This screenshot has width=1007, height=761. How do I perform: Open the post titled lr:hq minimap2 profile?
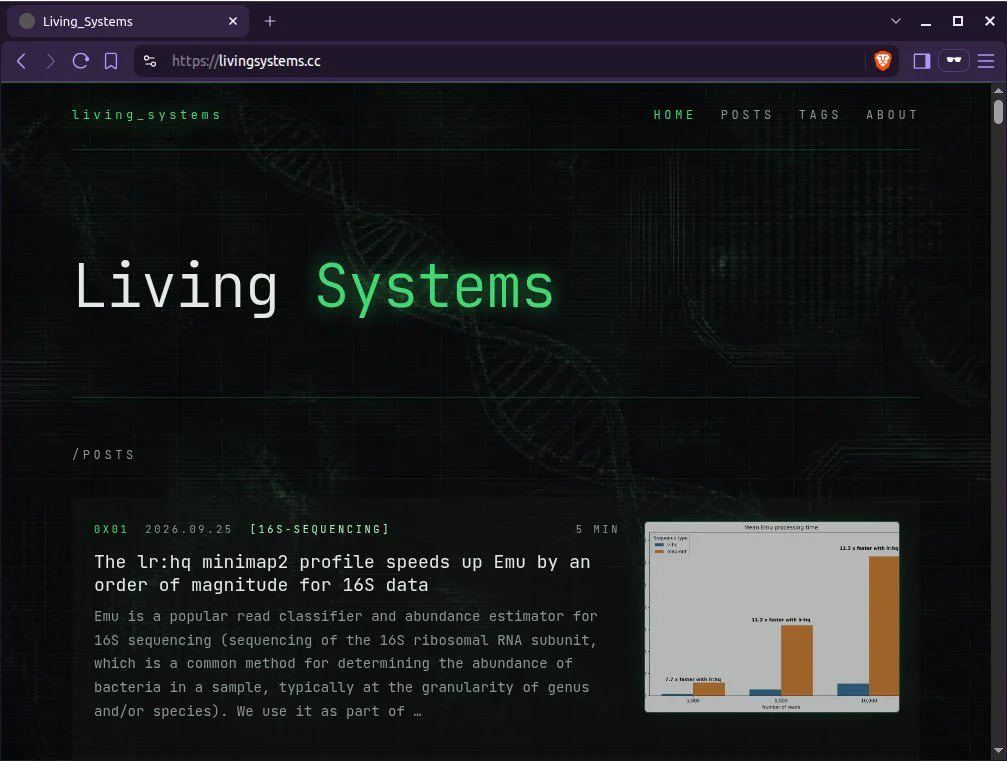tap(342, 573)
